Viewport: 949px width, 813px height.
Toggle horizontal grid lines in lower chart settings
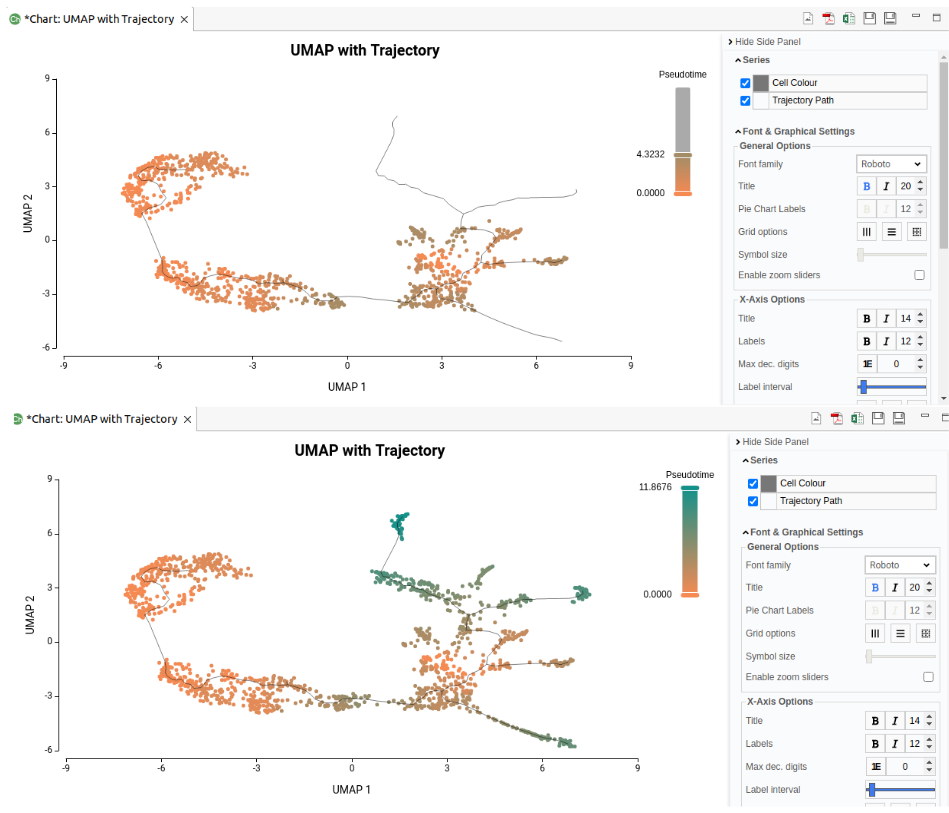pos(900,633)
